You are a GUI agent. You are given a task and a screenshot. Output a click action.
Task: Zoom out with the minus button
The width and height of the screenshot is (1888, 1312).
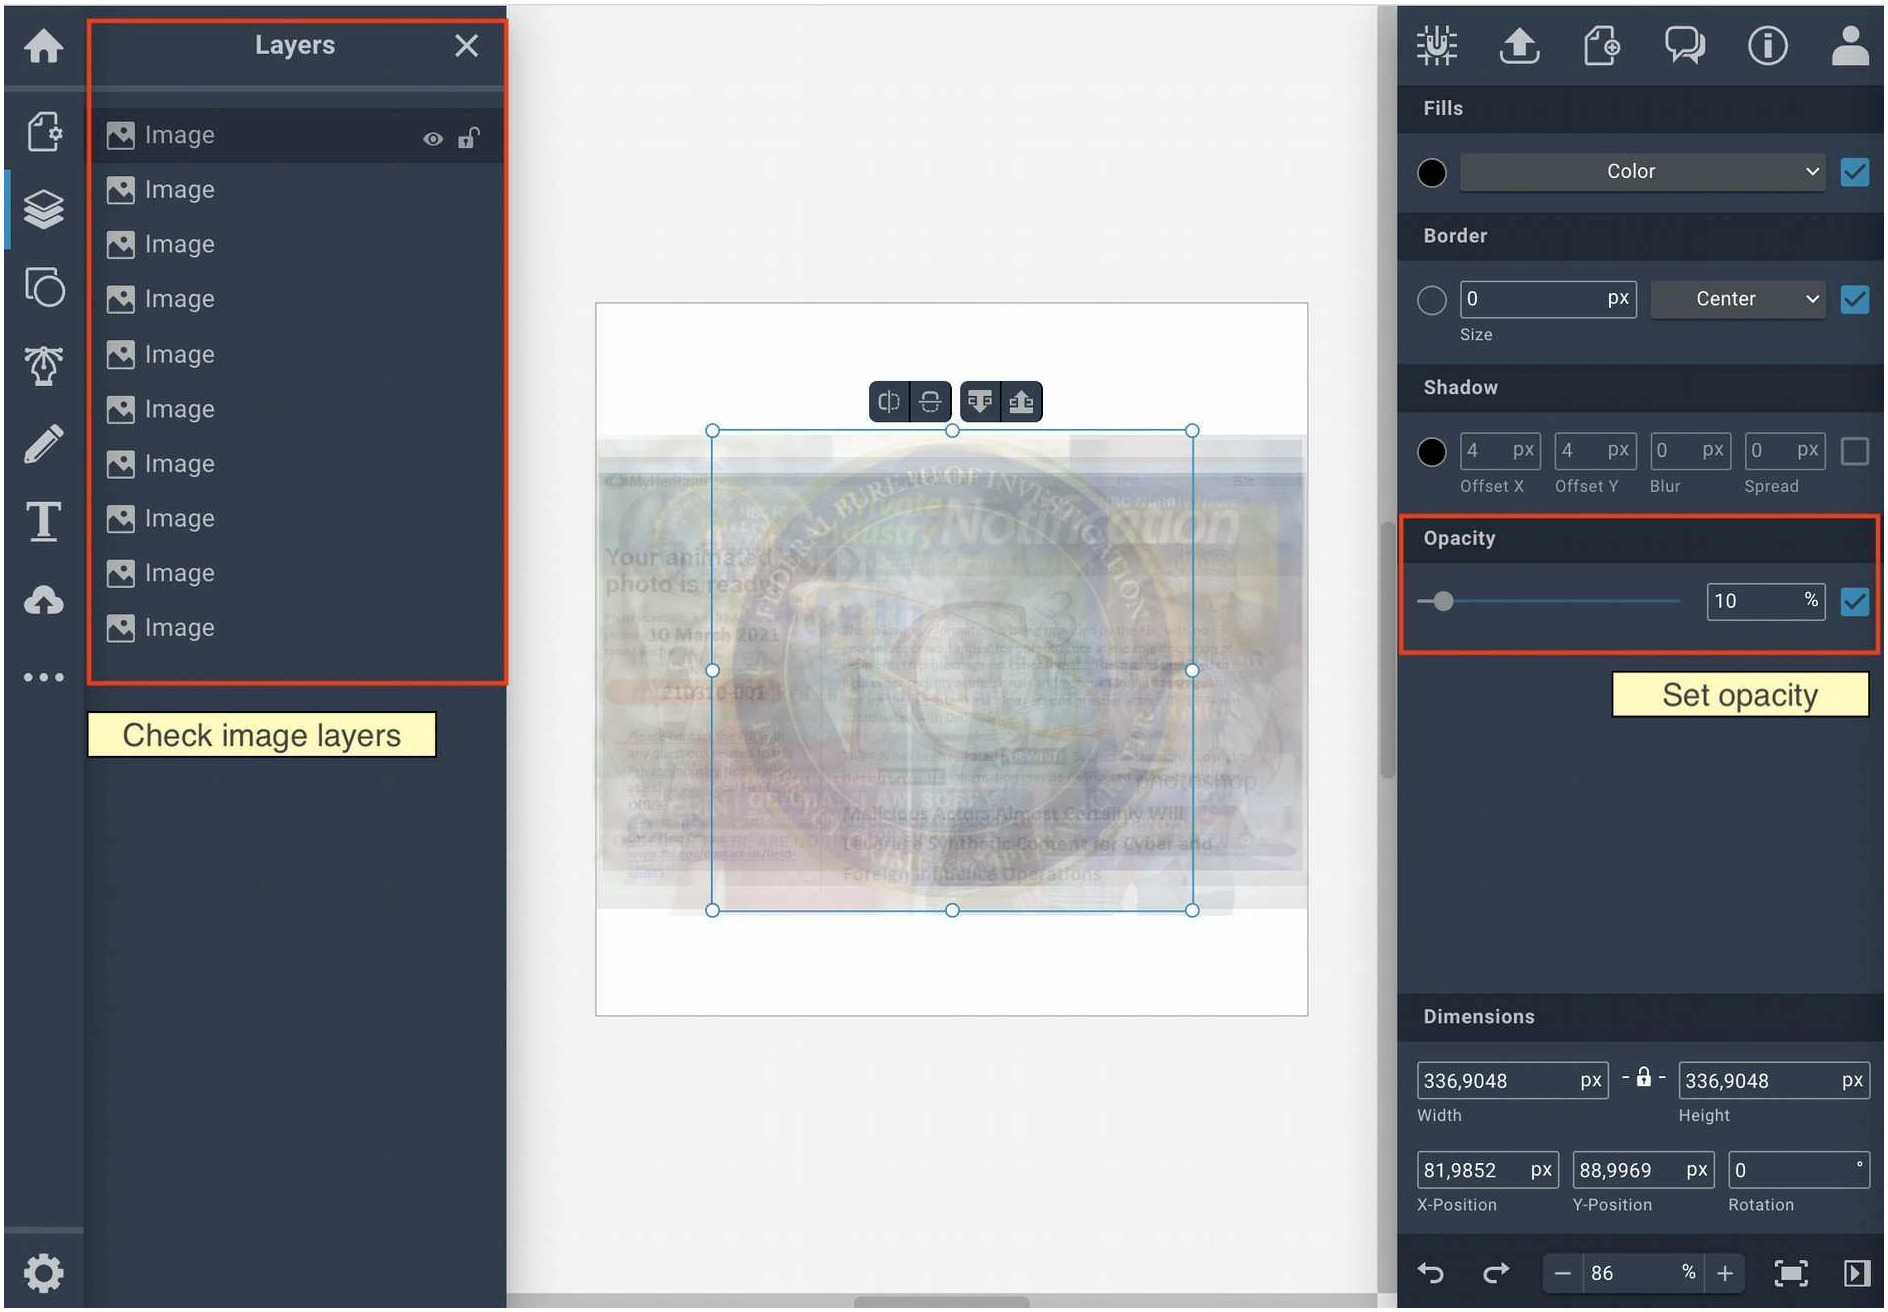click(x=1563, y=1273)
